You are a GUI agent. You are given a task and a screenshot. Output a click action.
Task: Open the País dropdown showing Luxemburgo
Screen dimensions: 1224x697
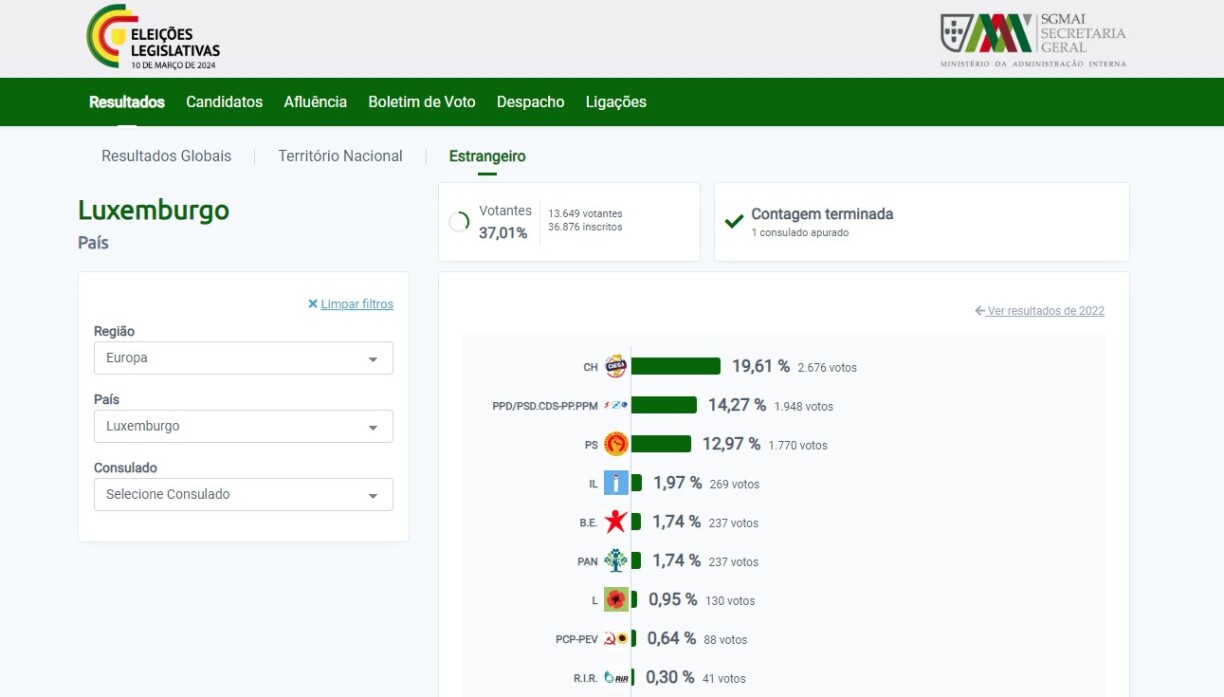pos(243,426)
